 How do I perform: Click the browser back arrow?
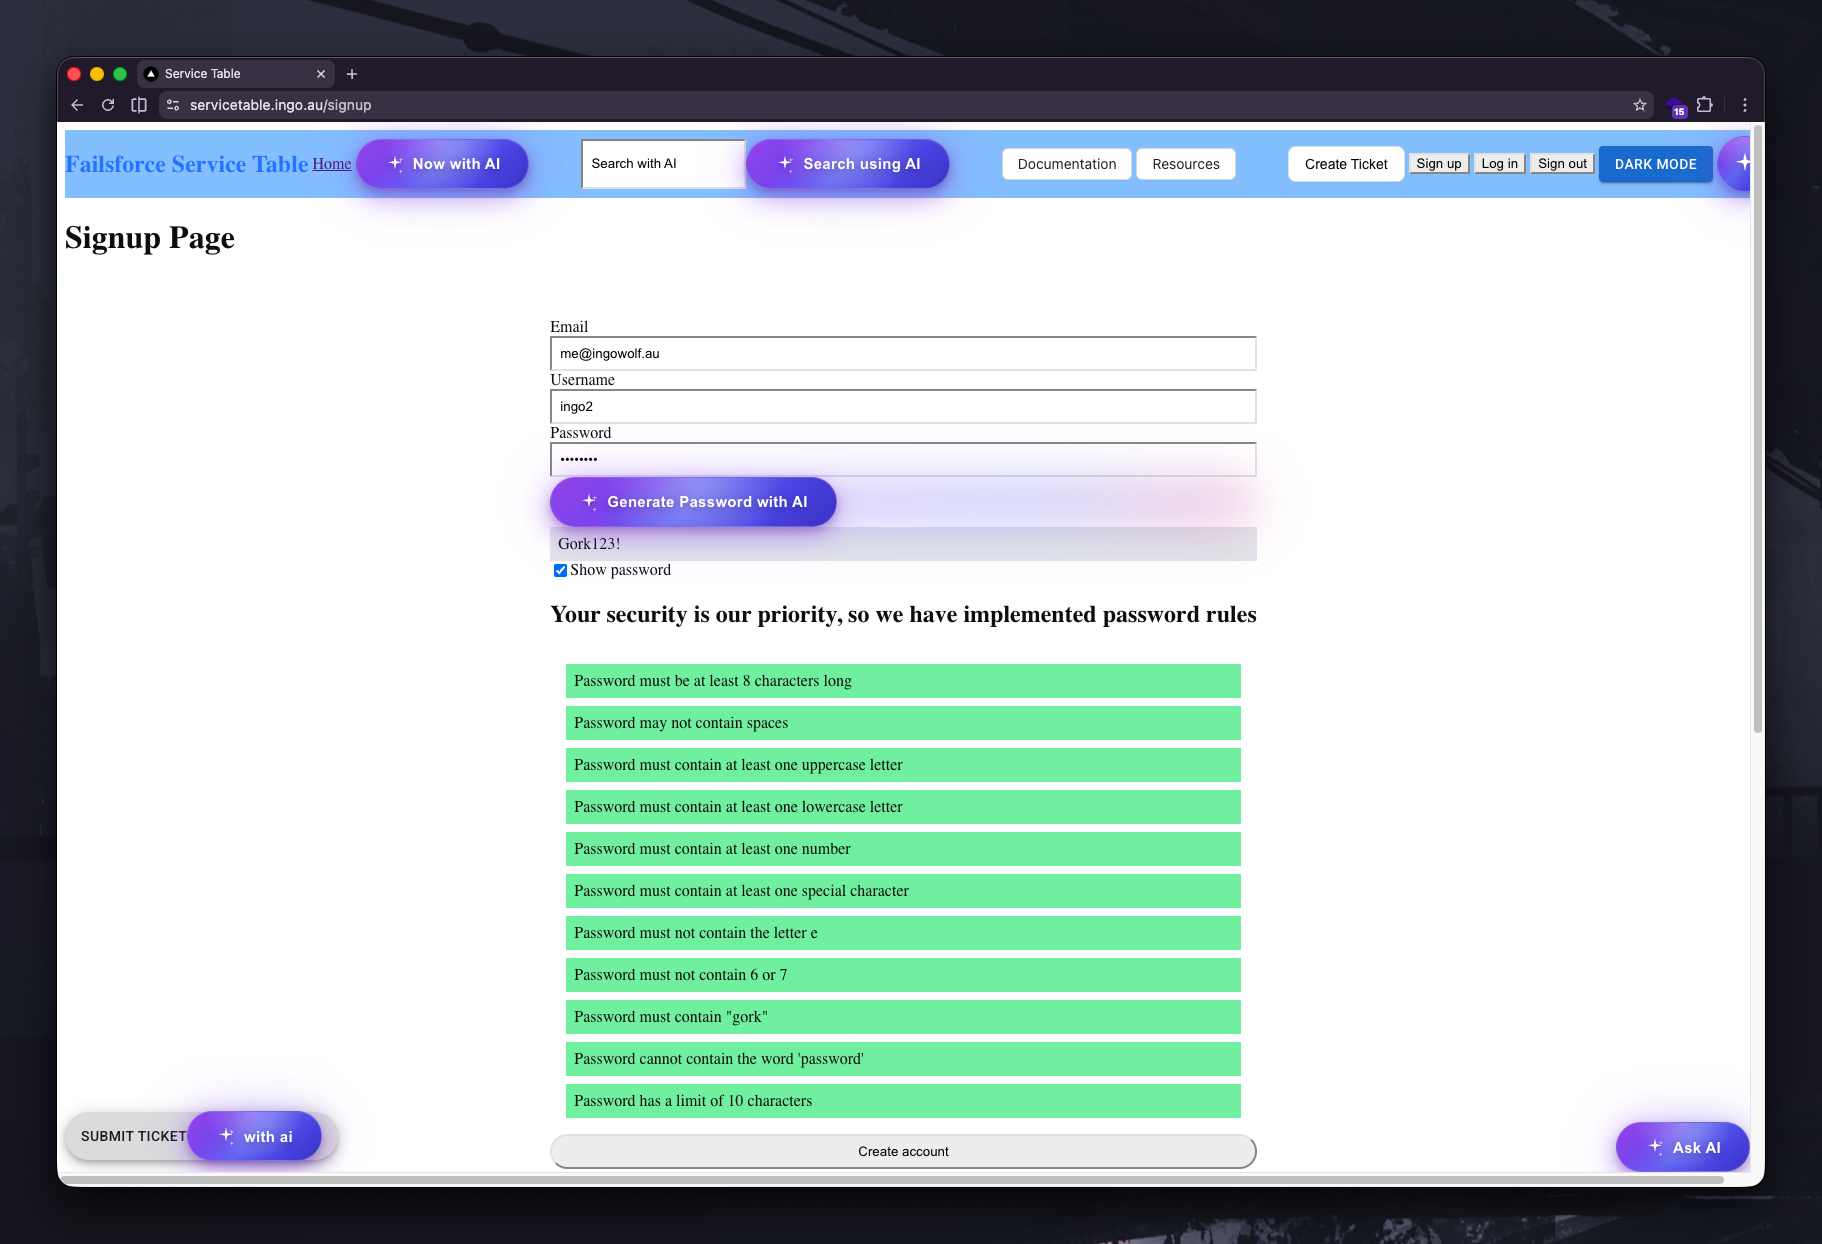coord(77,105)
